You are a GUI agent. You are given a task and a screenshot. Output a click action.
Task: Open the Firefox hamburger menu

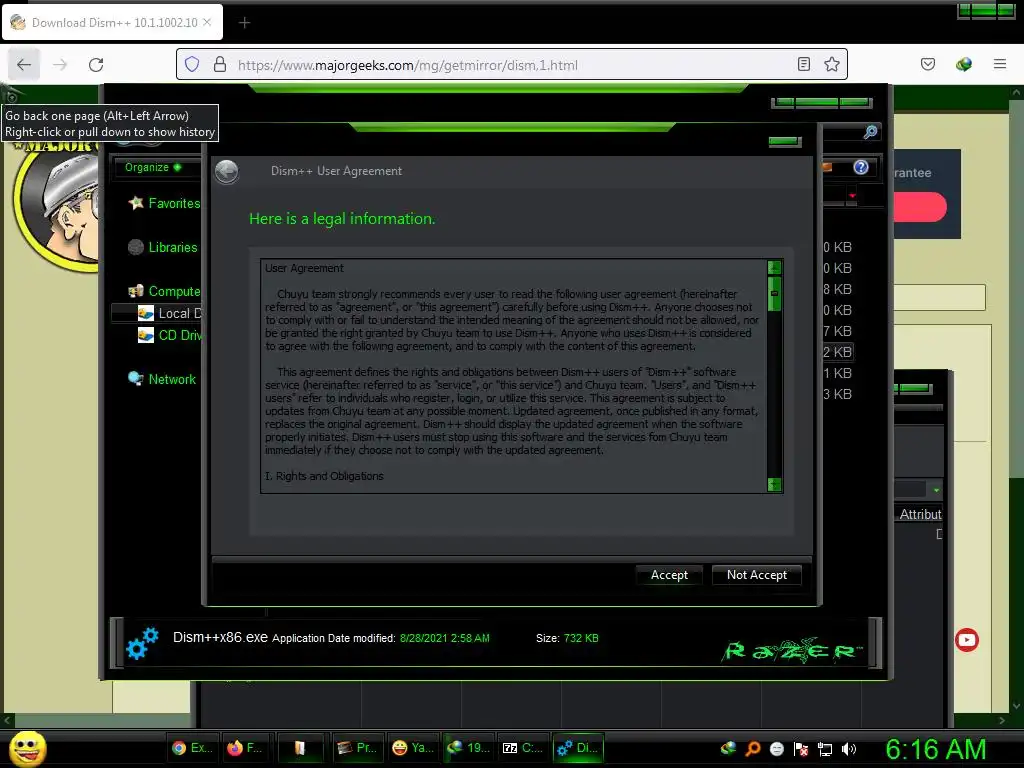click(x=1000, y=64)
